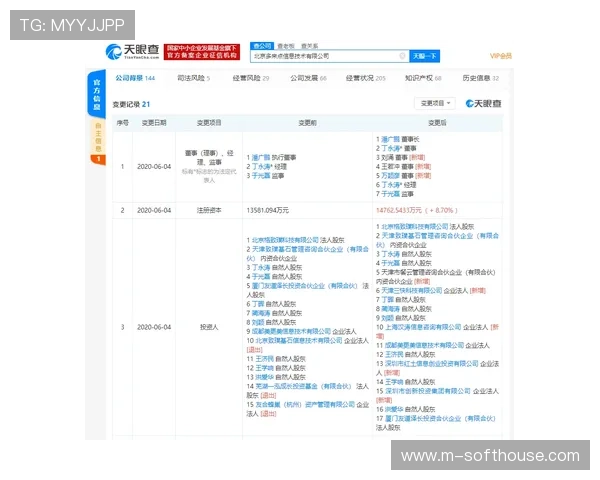Viewport: 600px width, 480px height.
Task: Open 友合蜂巢（杭州）资产管理有限公司 link
Action: point(305,405)
